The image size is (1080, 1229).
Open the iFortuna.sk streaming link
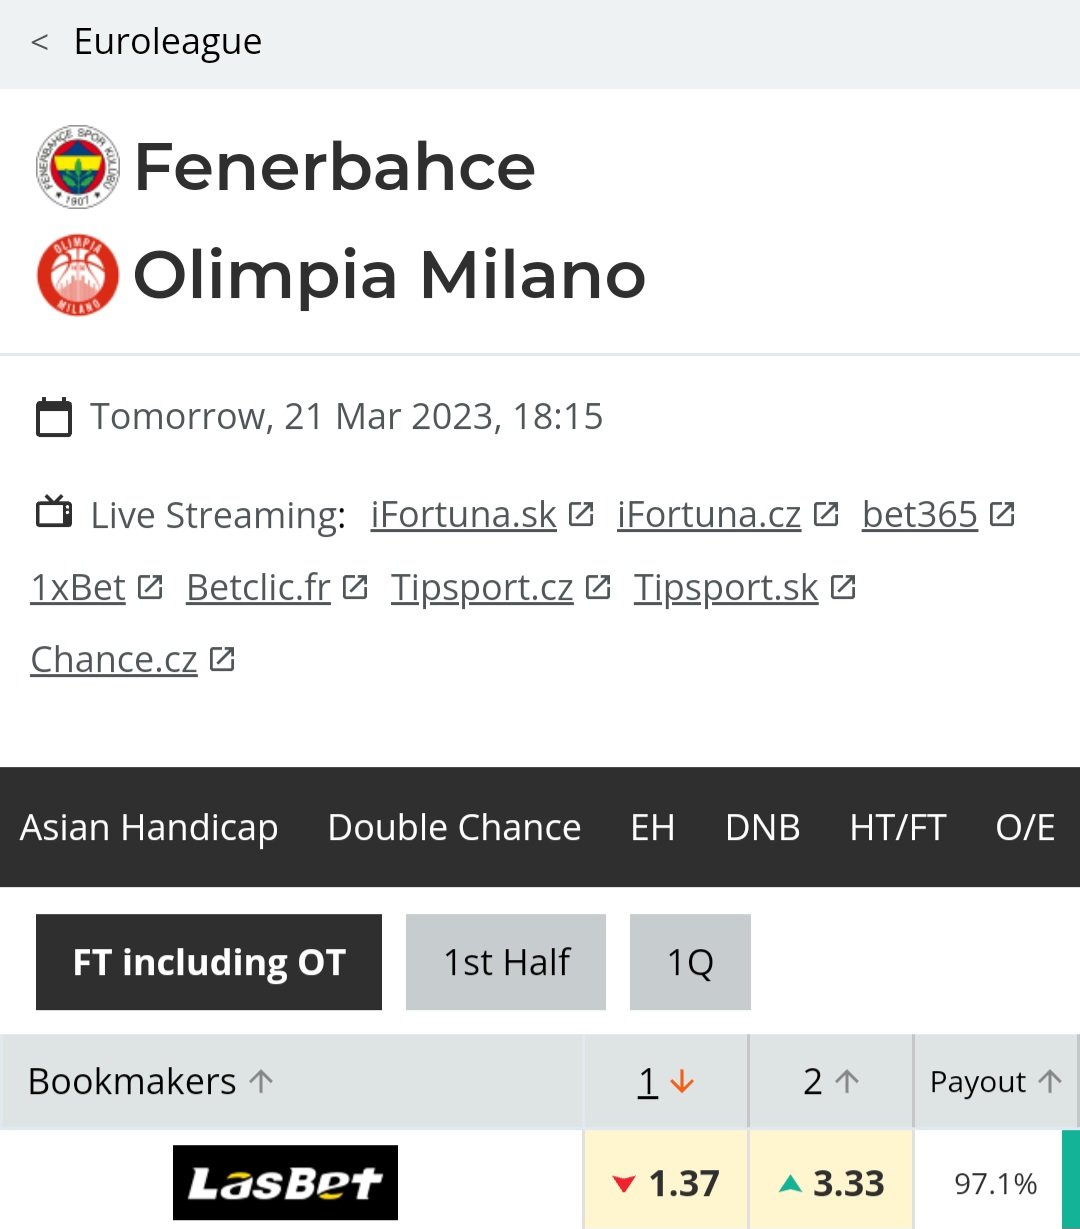463,514
